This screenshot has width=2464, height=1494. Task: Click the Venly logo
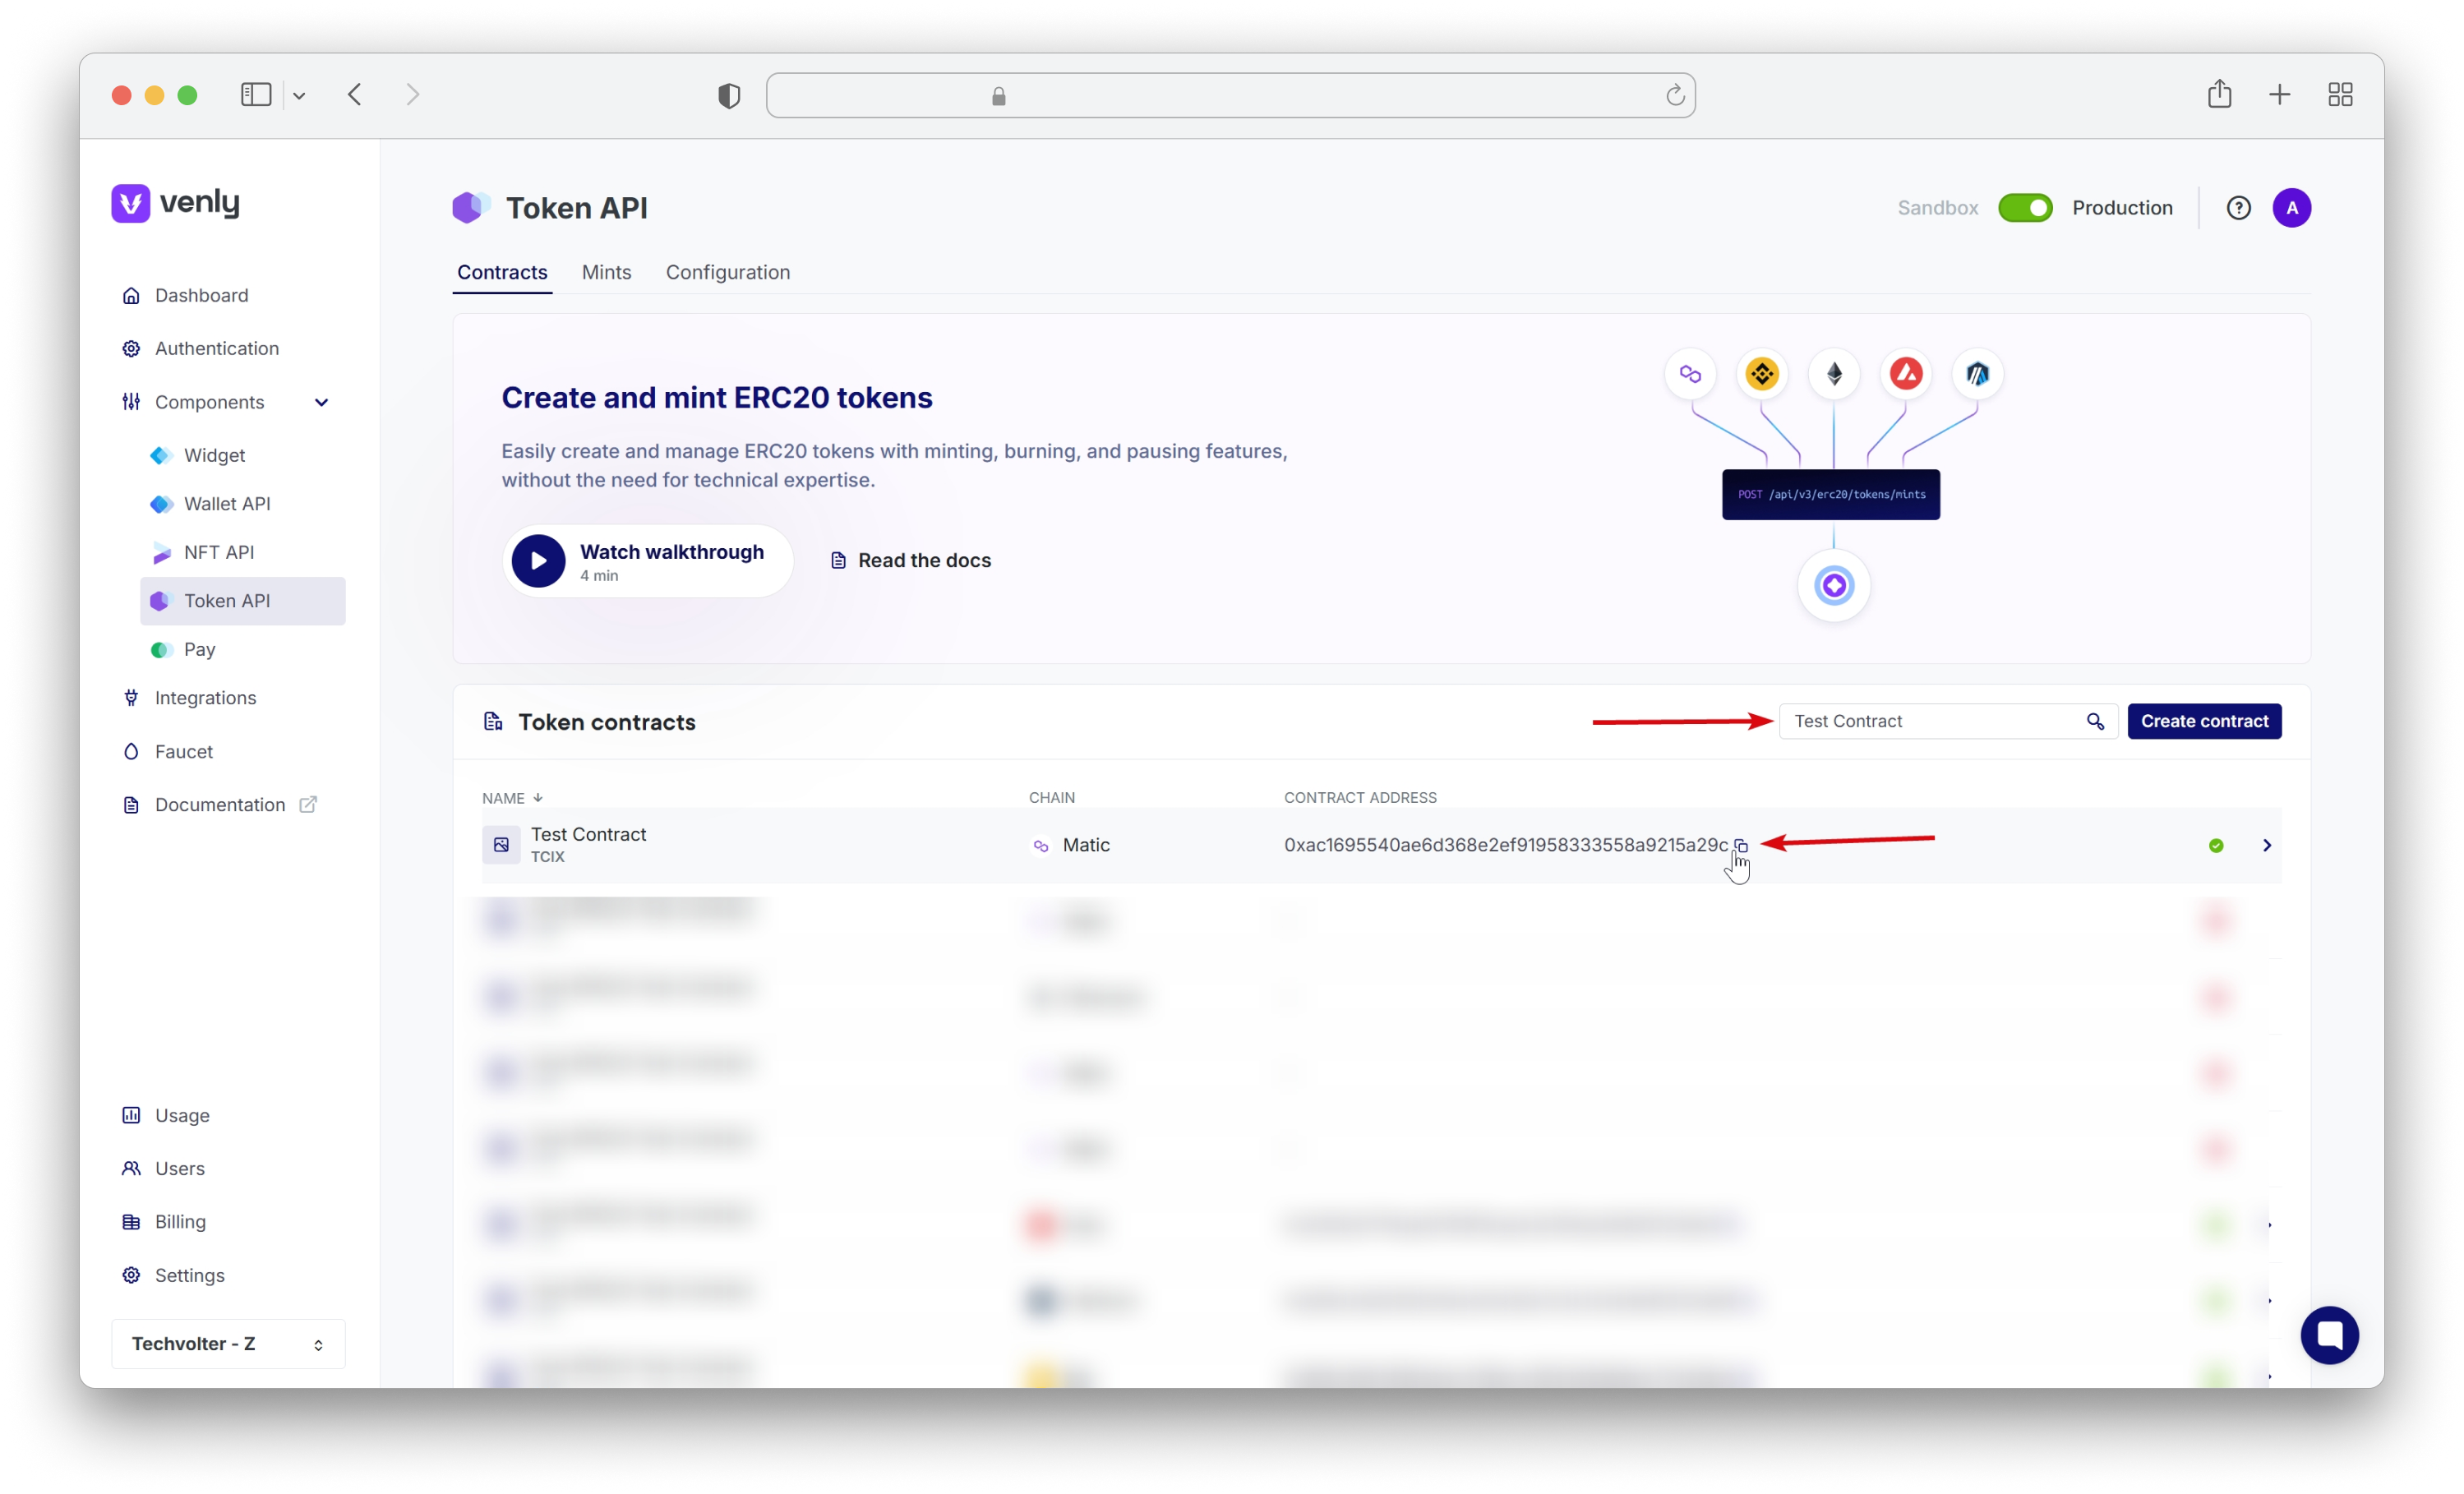176,203
